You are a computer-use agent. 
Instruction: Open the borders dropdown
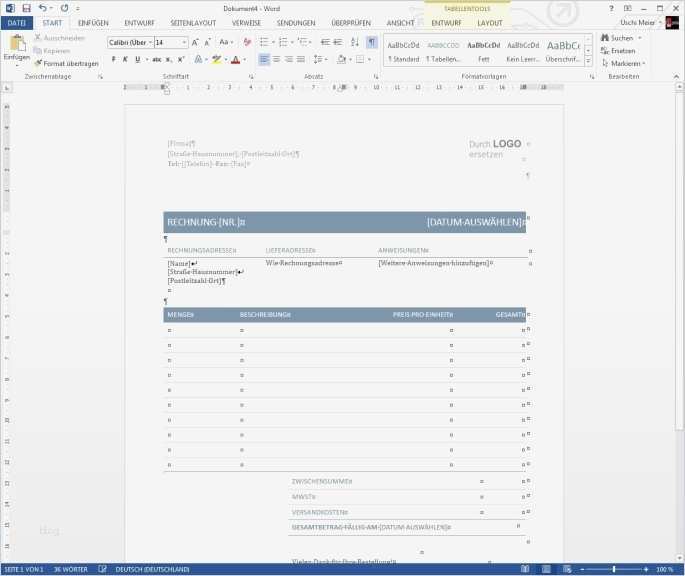point(370,59)
